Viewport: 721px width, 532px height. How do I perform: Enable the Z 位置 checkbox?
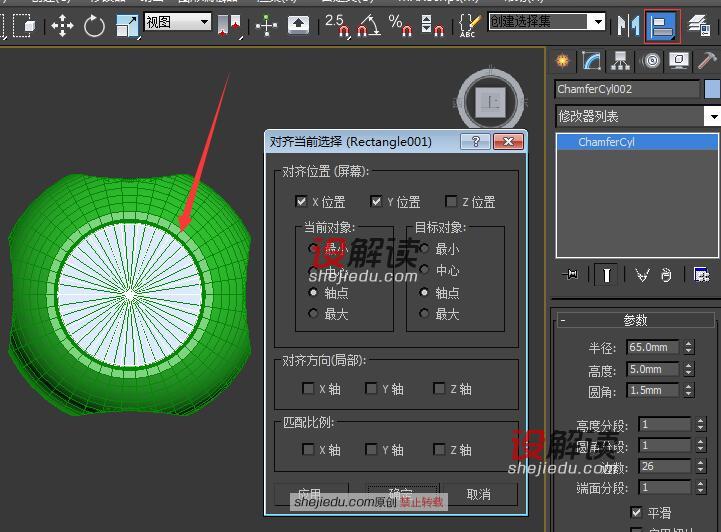451,201
